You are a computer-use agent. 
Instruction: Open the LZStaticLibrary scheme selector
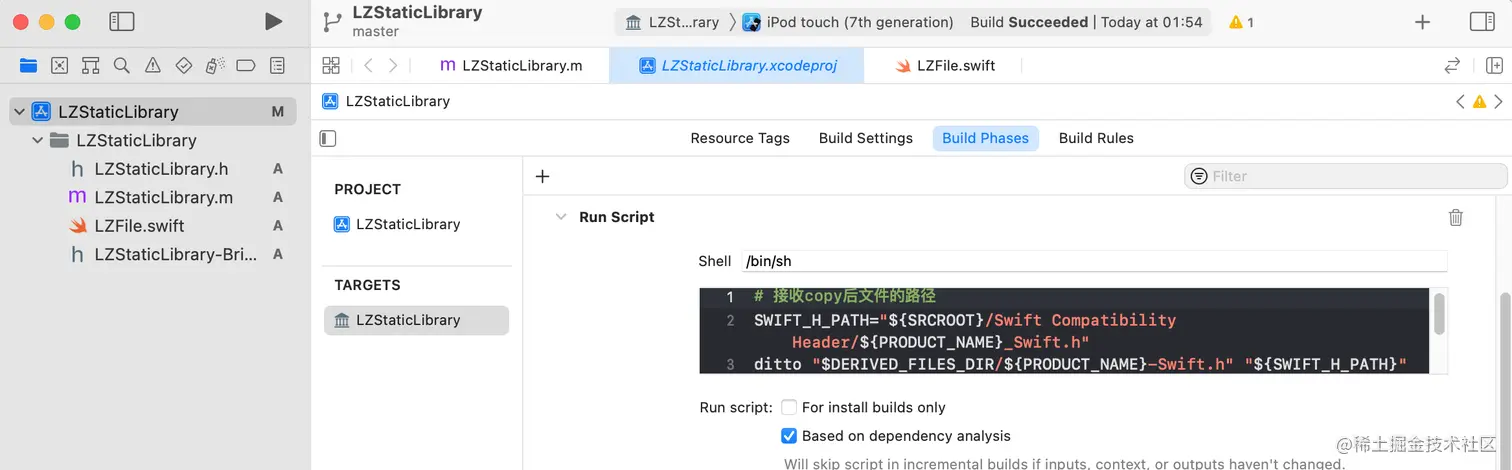point(672,22)
